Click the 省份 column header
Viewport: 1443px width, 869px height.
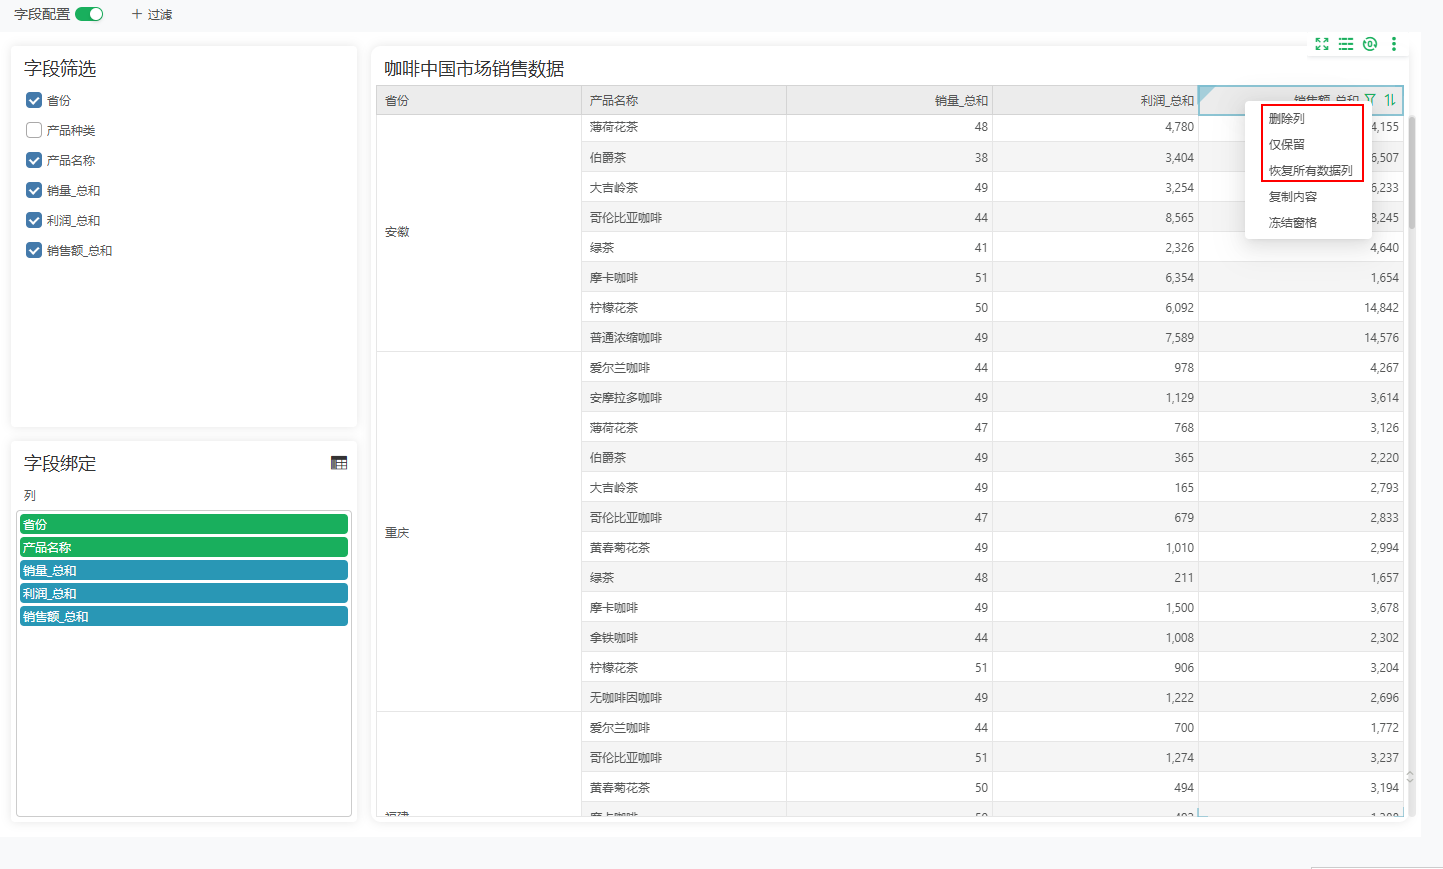click(x=479, y=100)
